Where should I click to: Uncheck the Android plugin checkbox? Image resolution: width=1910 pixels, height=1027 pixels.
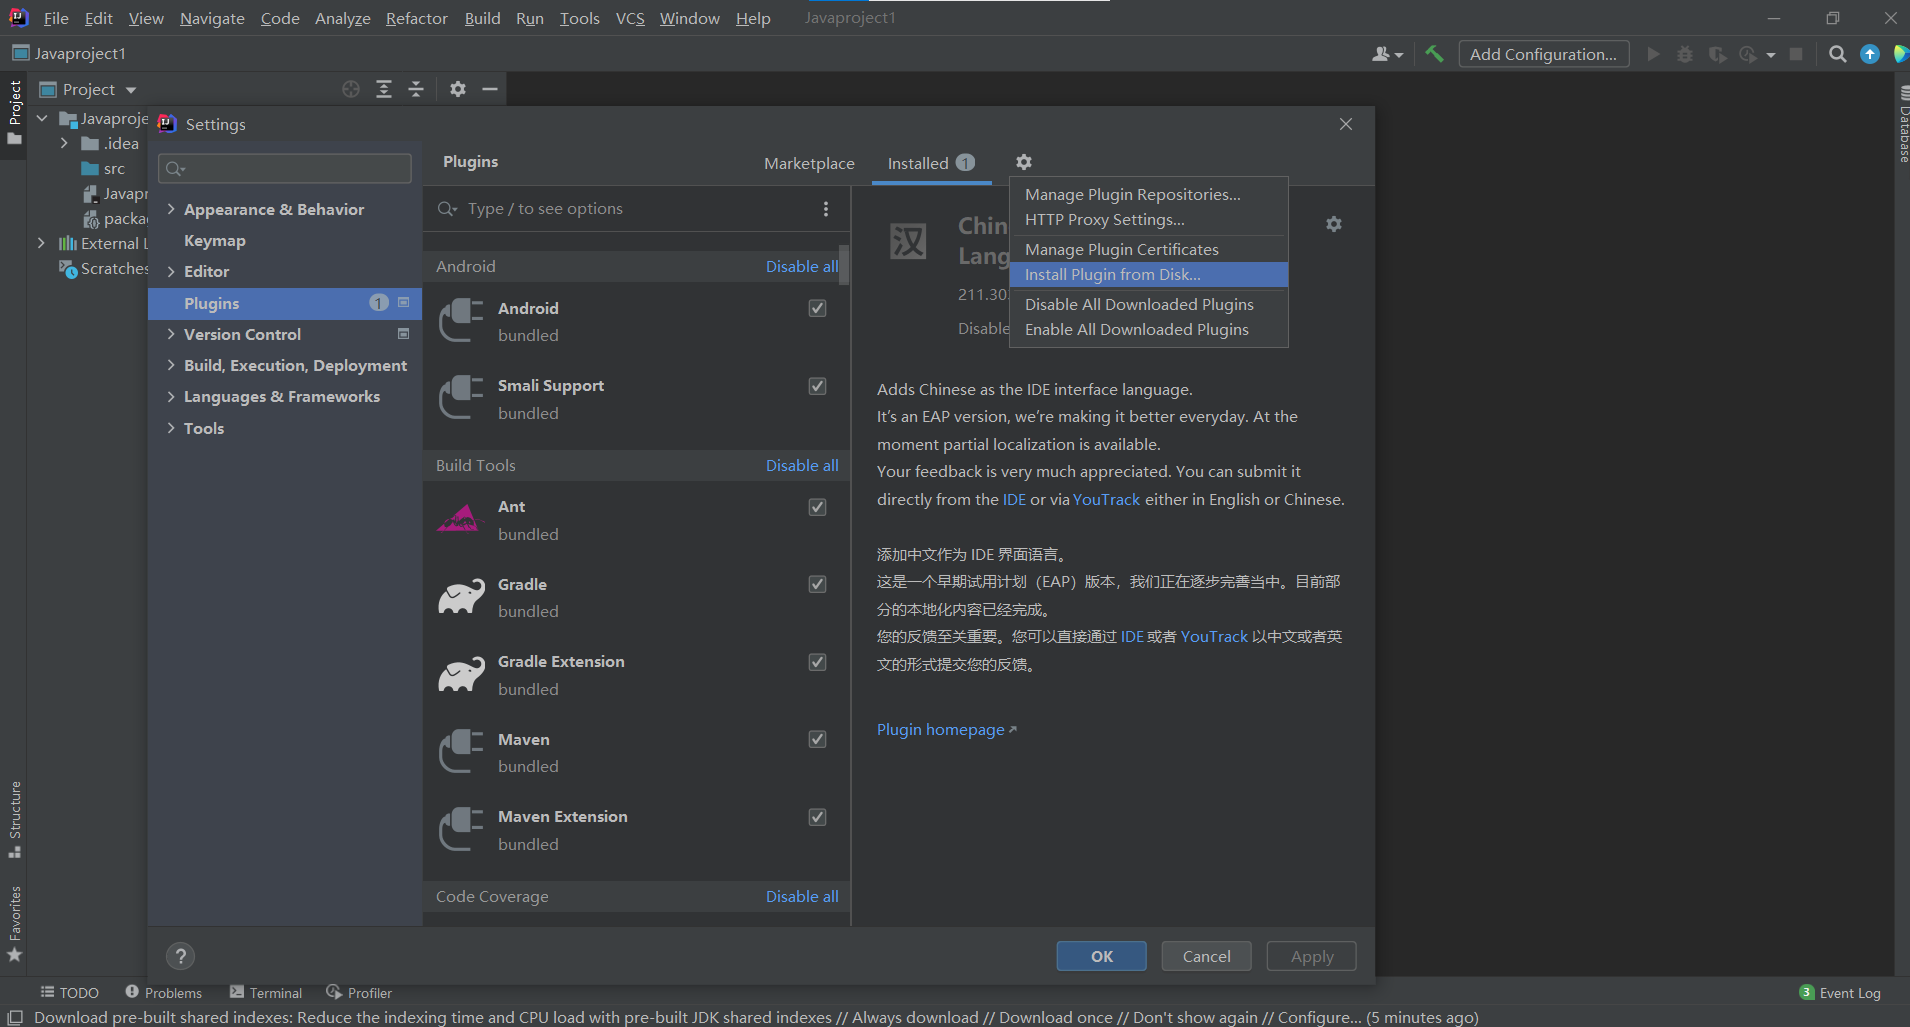pos(818,308)
